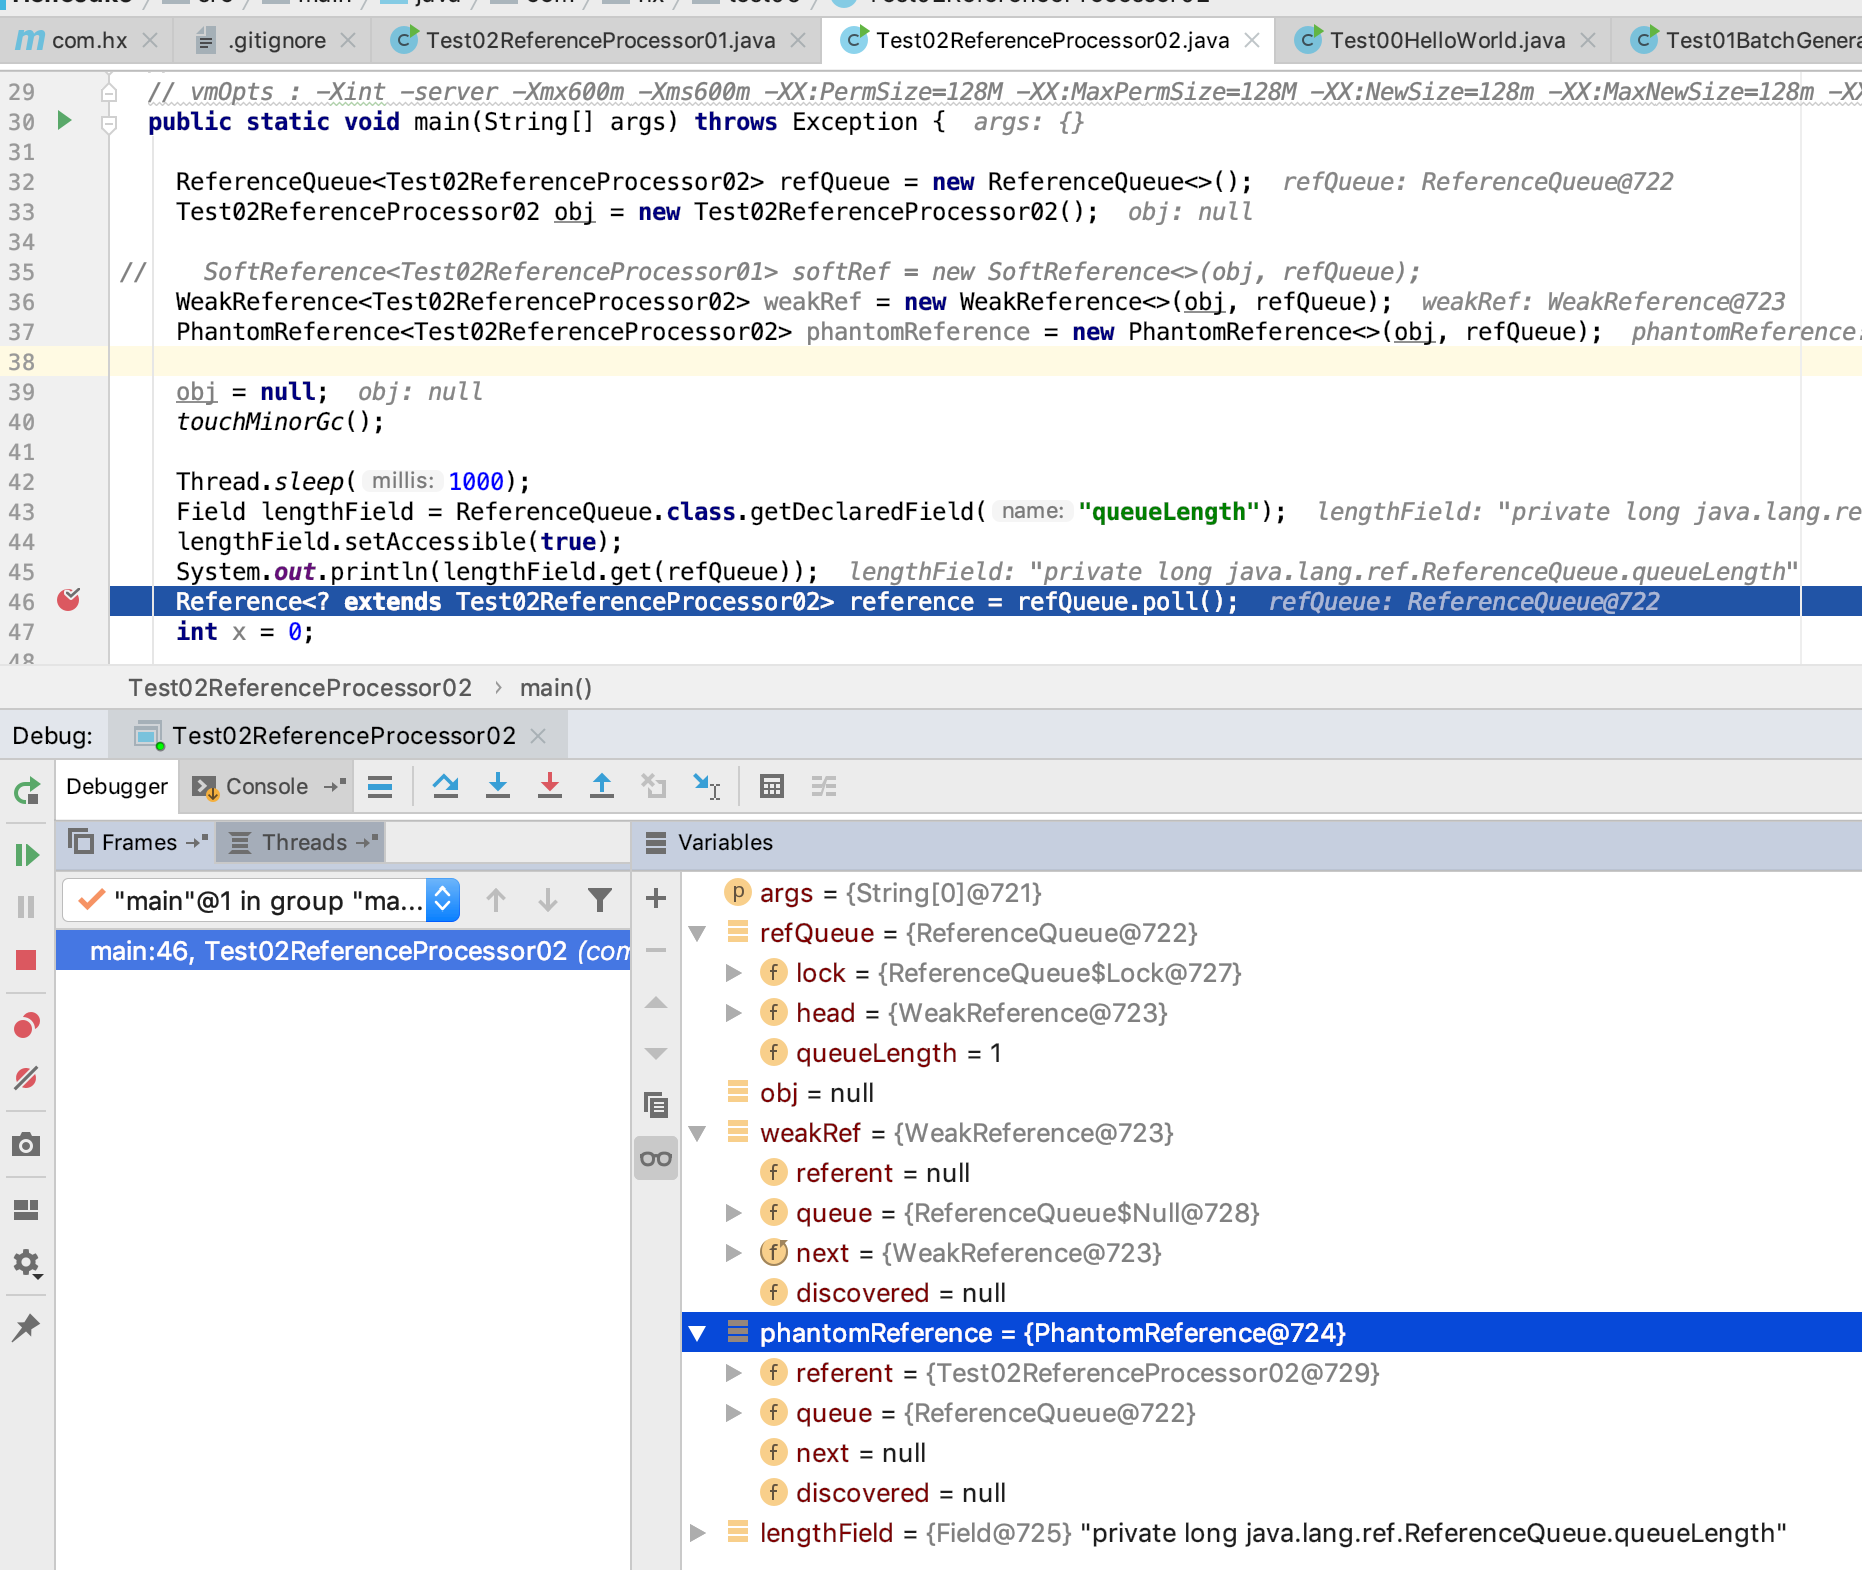Run main via the gutter play arrow
This screenshot has width=1862, height=1570.
pos(63,122)
